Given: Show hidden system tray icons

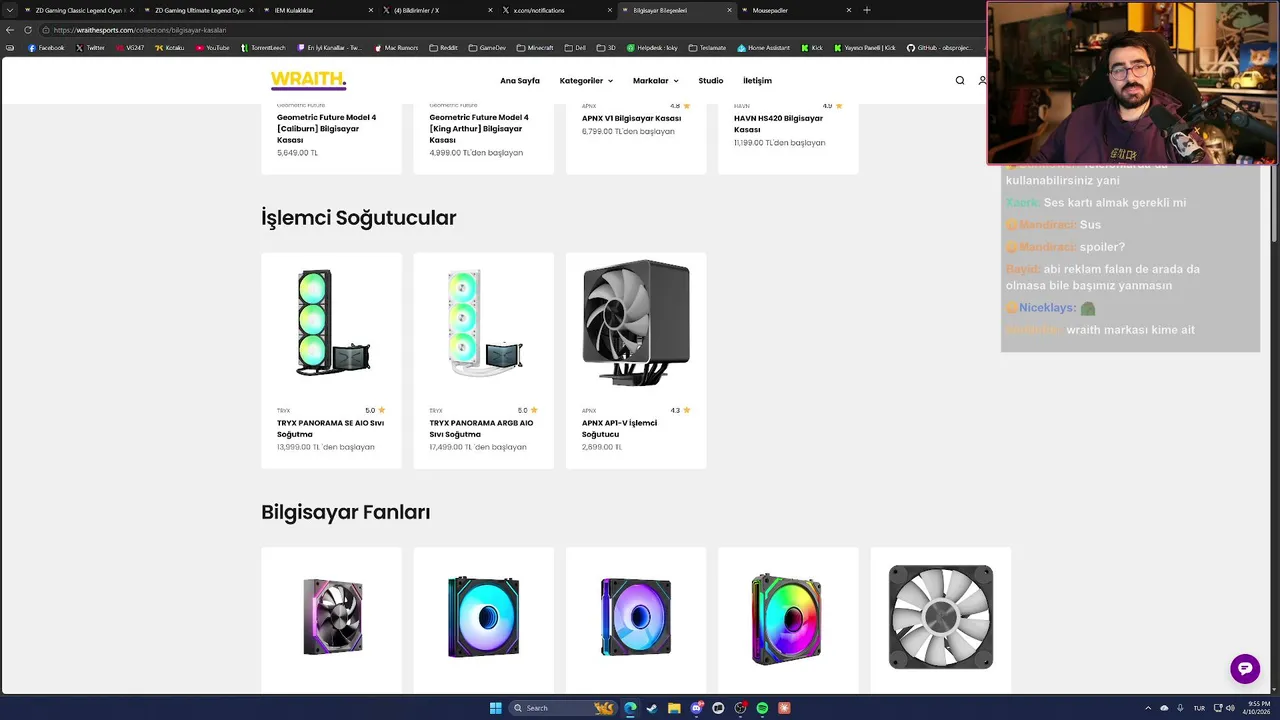Looking at the screenshot, I should [1148, 708].
